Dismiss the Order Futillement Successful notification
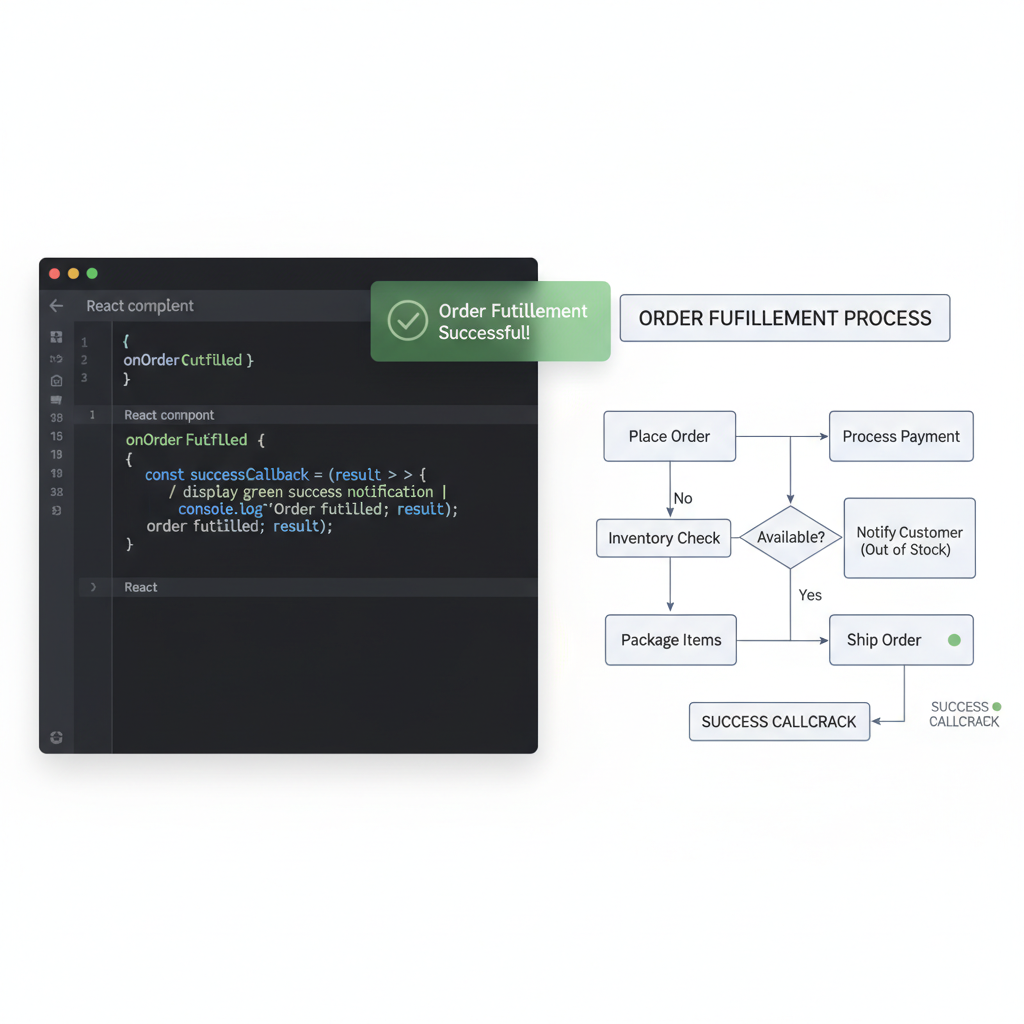Screen dimensions: 1024x1024 (490, 321)
